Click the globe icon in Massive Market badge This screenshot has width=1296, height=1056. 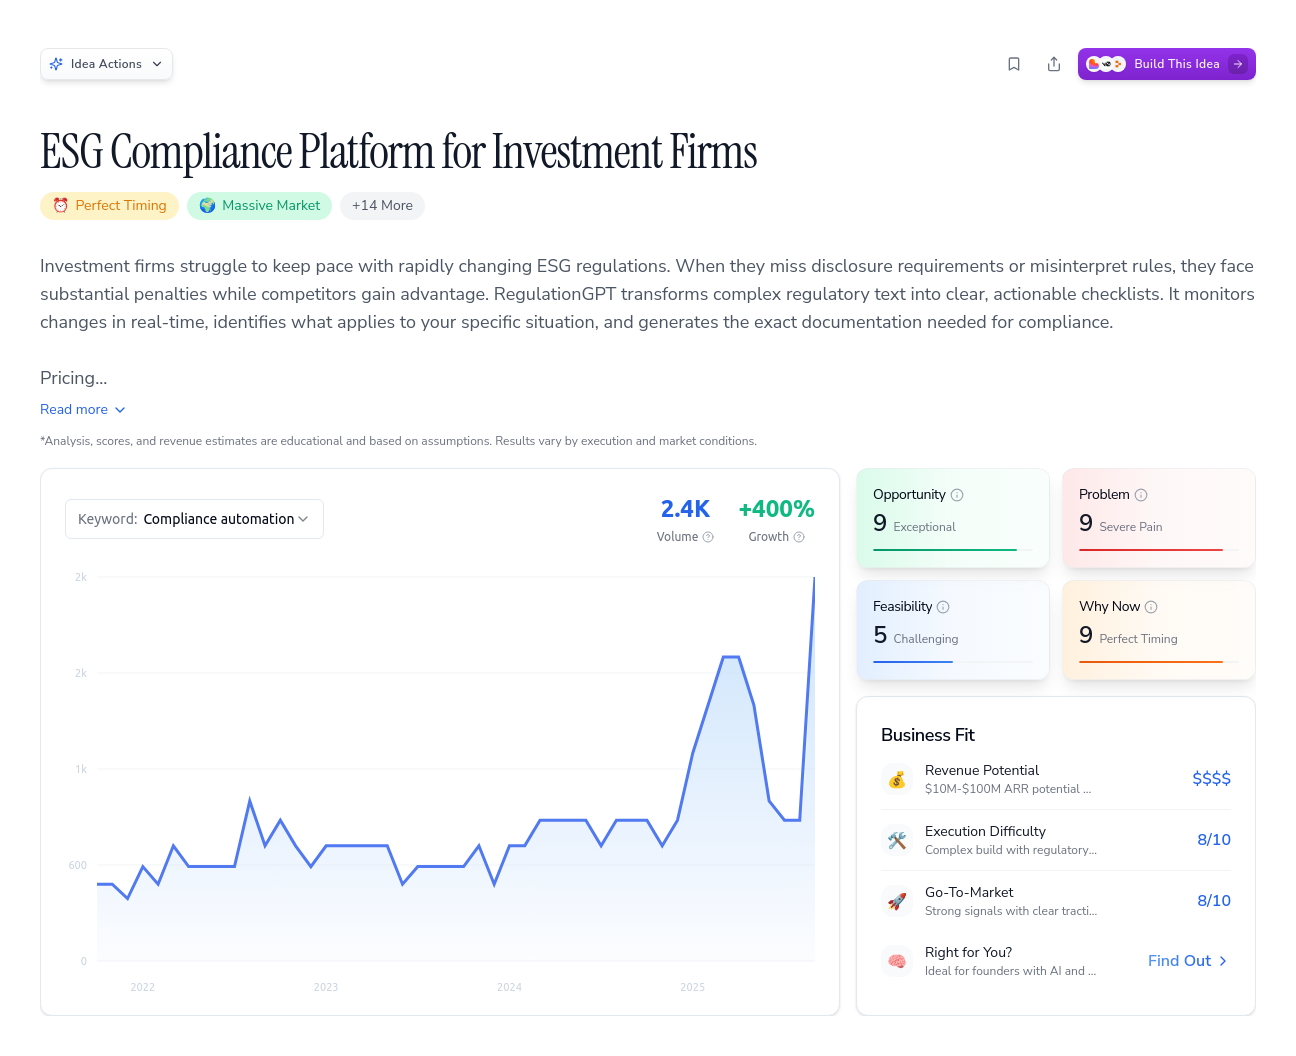pyautogui.click(x=207, y=206)
